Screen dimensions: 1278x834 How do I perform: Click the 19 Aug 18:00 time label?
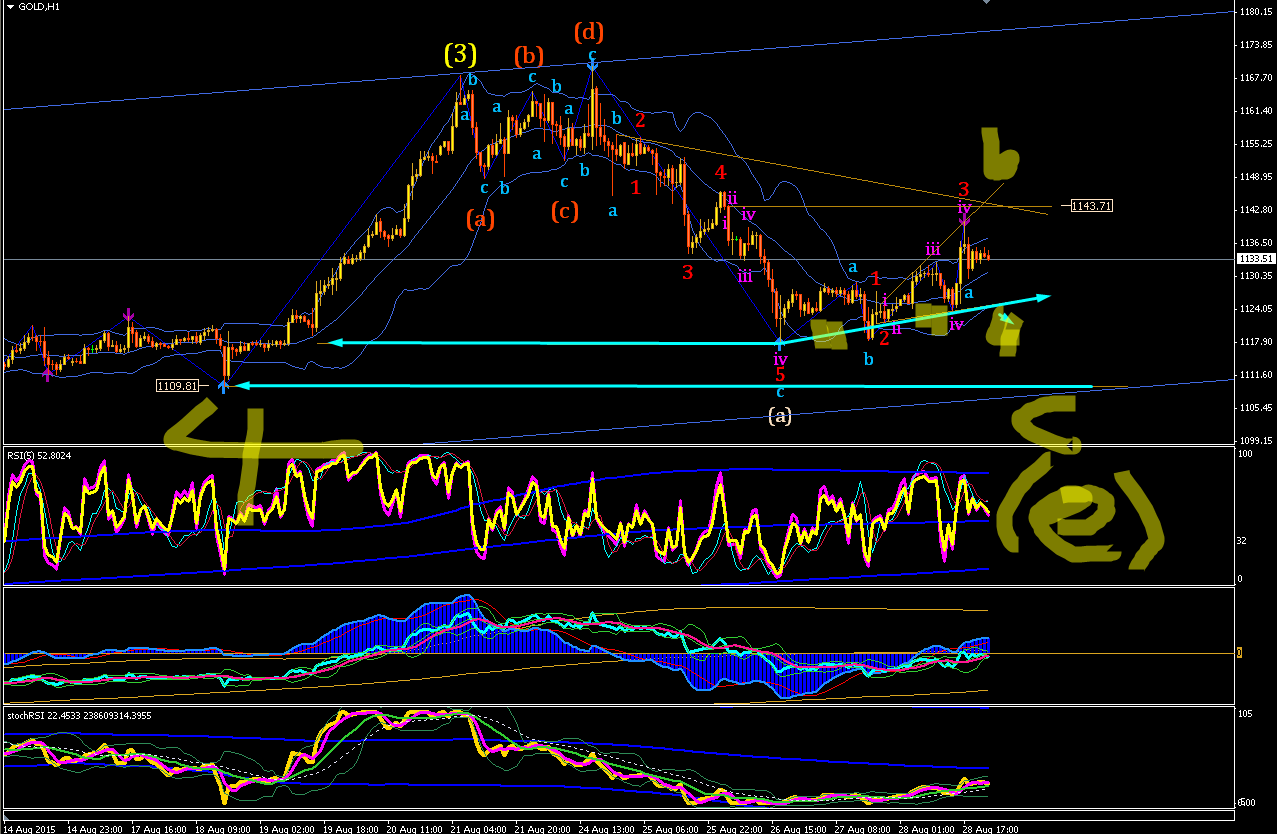pos(351,828)
